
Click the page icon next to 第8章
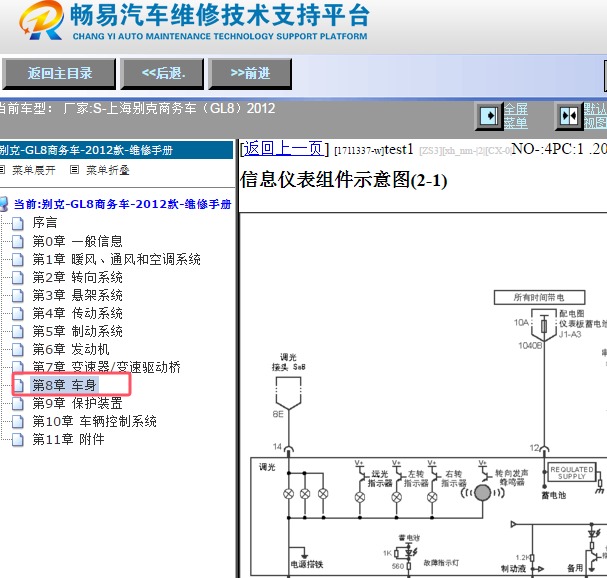tap(18, 386)
